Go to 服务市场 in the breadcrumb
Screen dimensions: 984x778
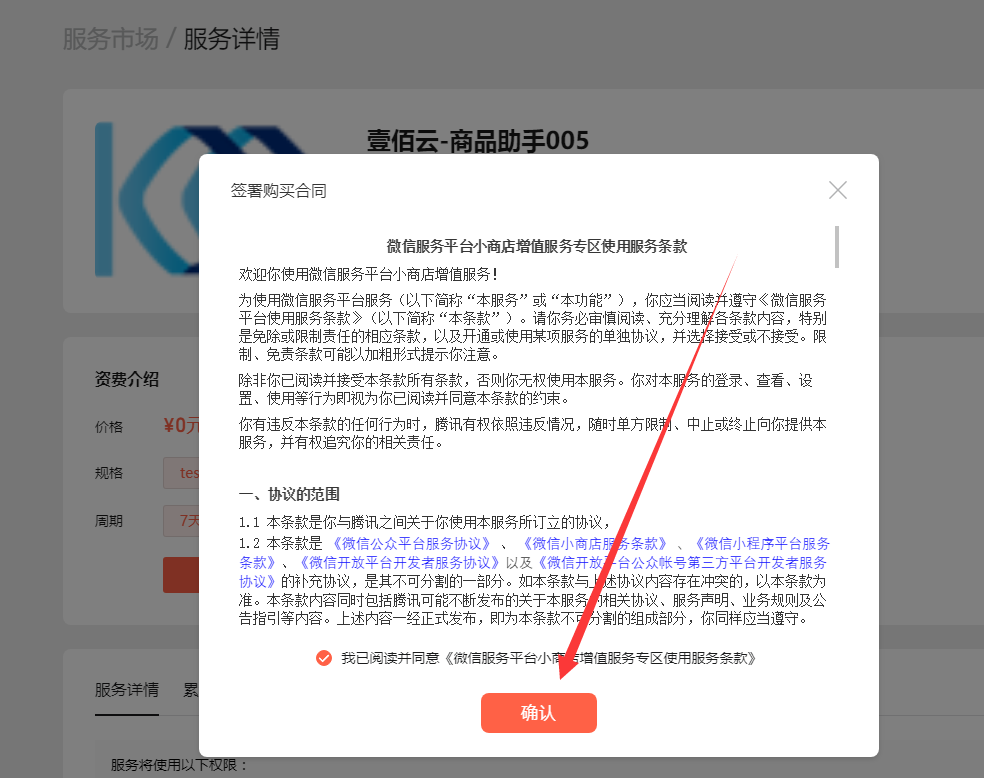coord(110,39)
